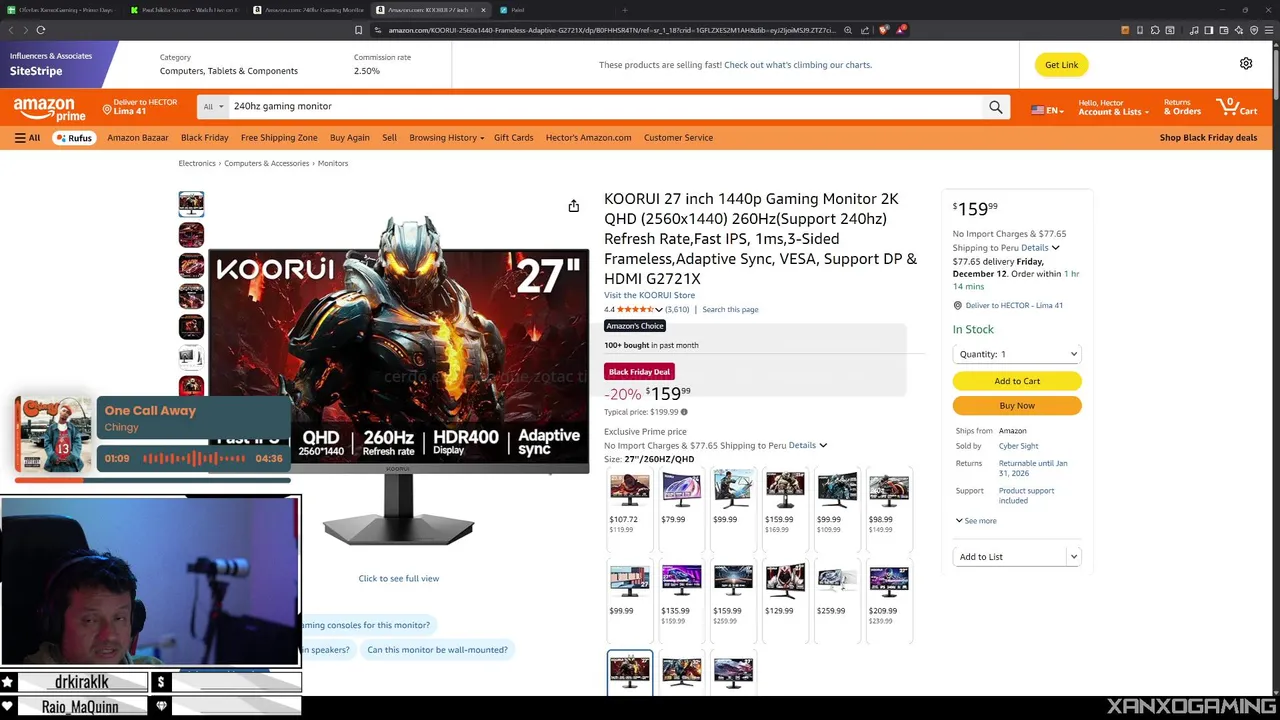Click the Amazon search input field
This screenshot has height=720, width=1280.
pos(604,107)
